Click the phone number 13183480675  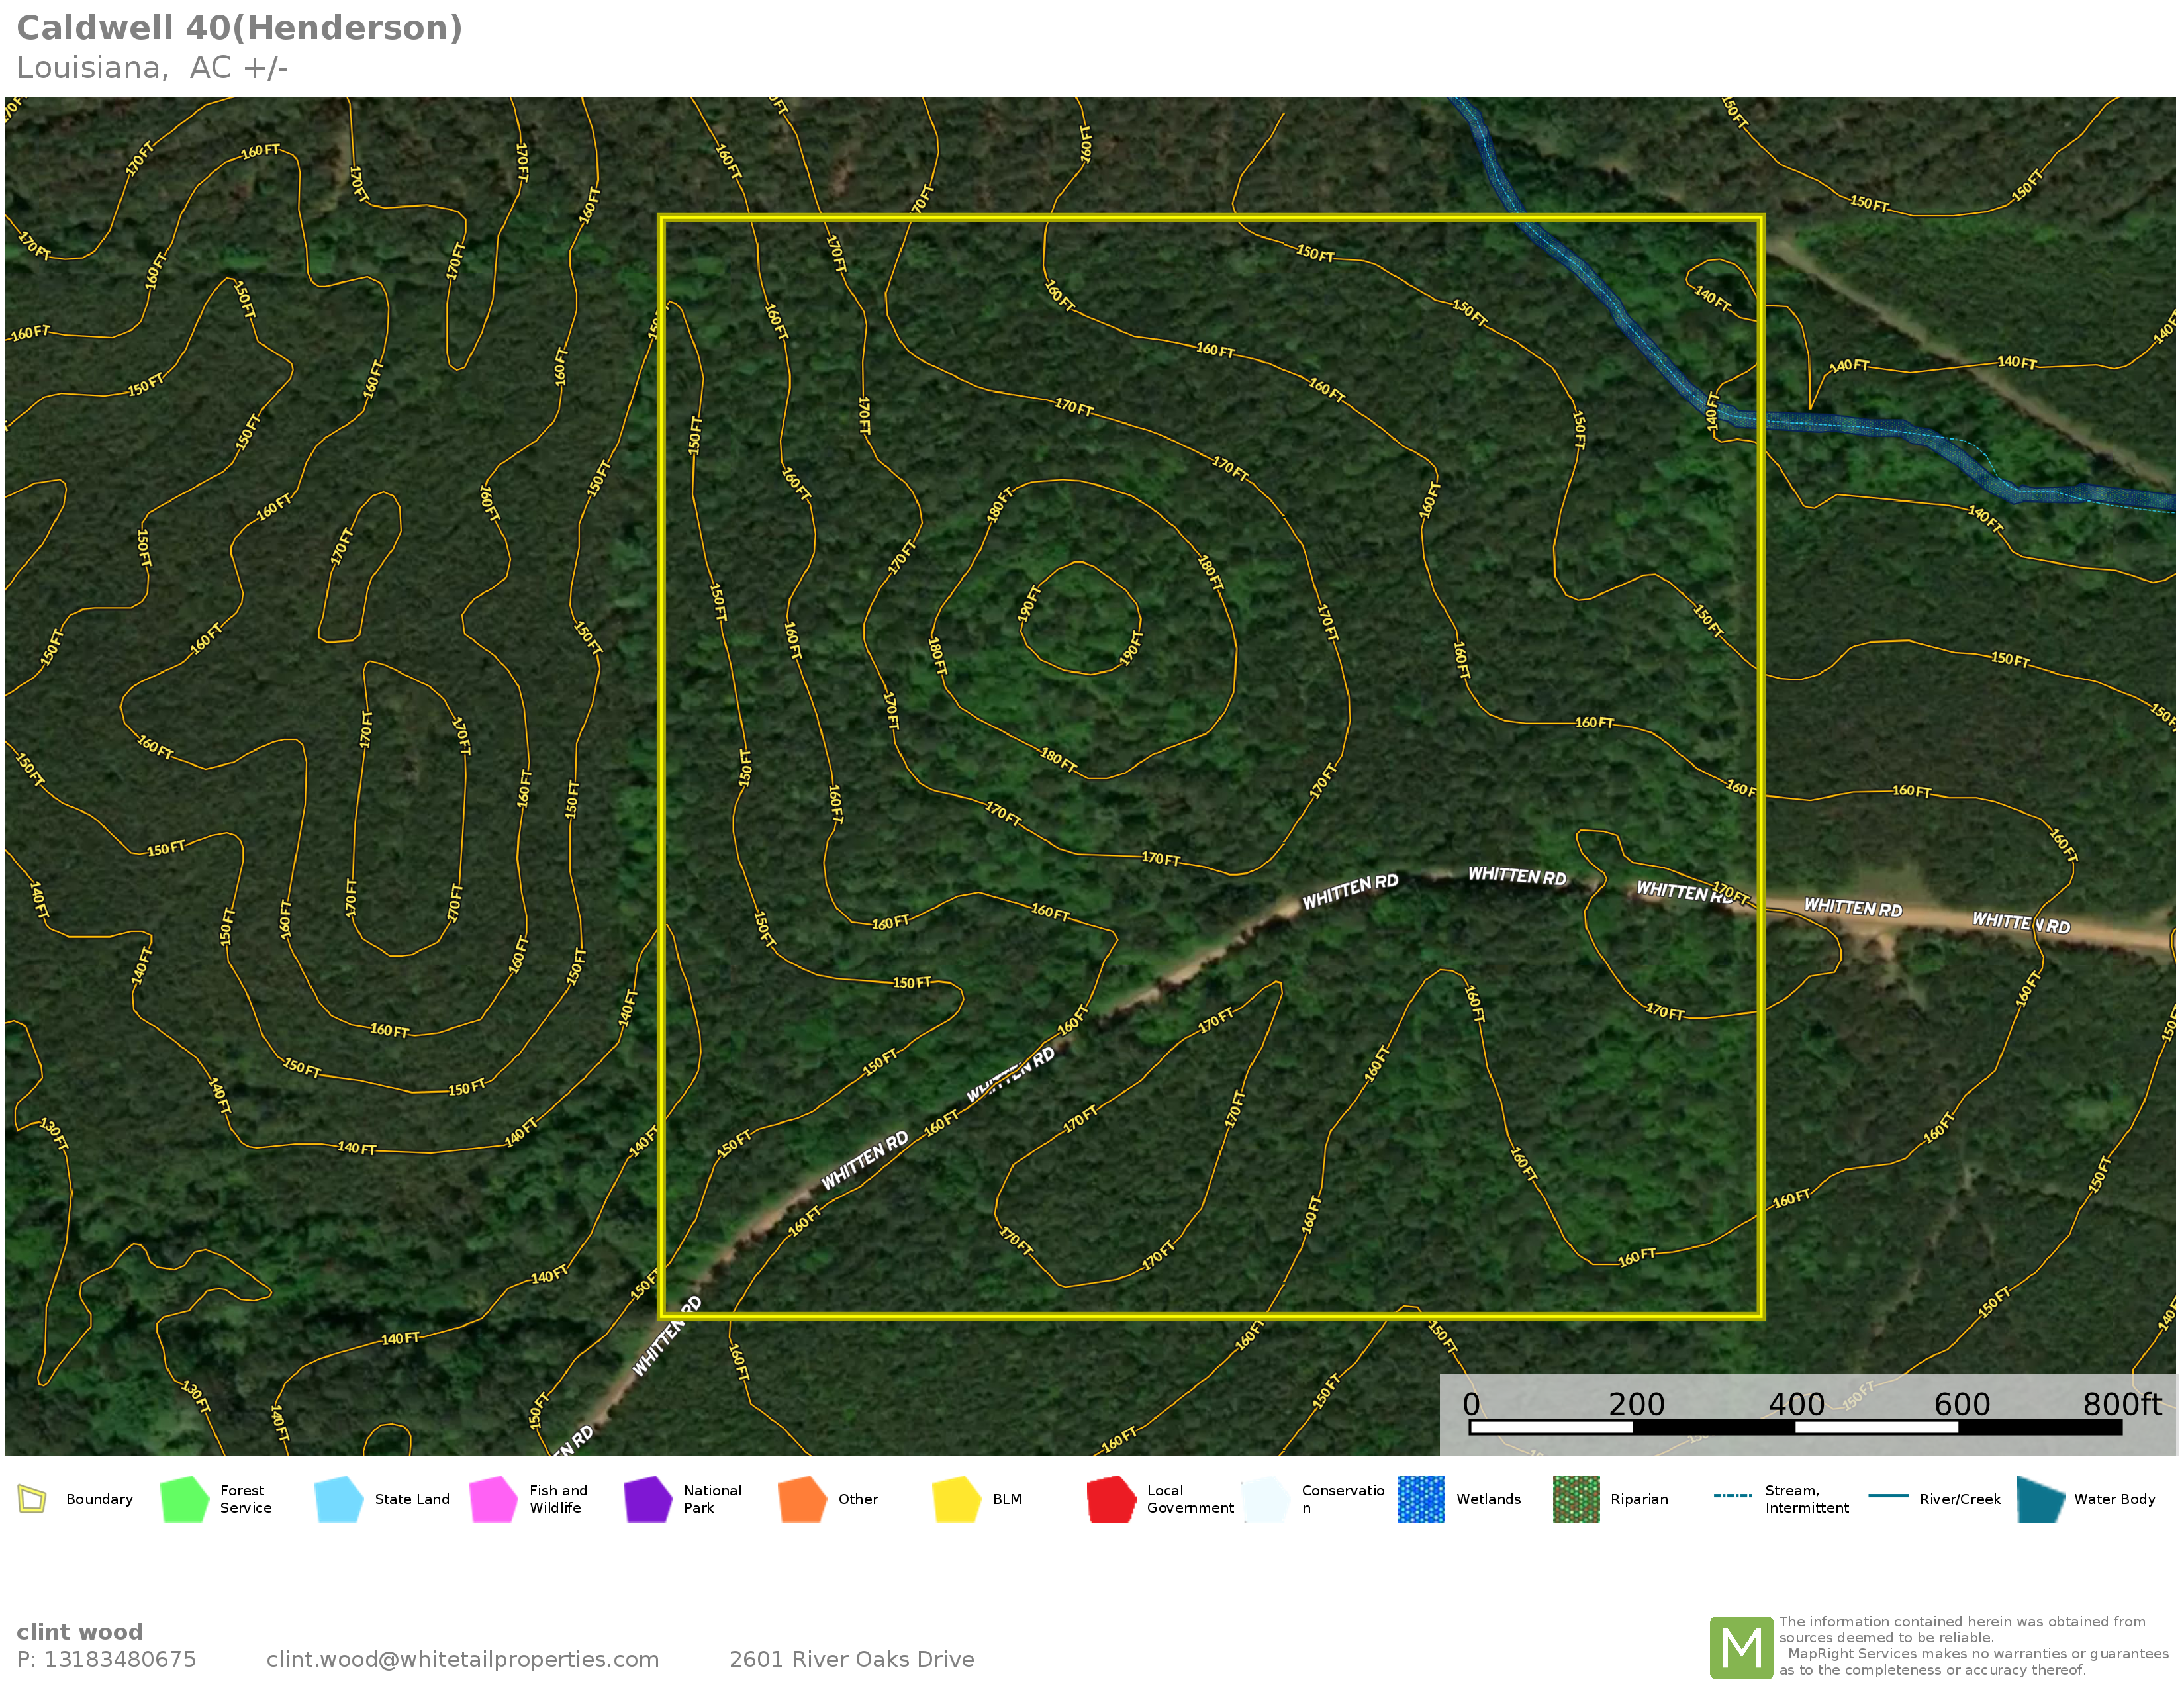pyautogui.click(x=120, y=1659)
